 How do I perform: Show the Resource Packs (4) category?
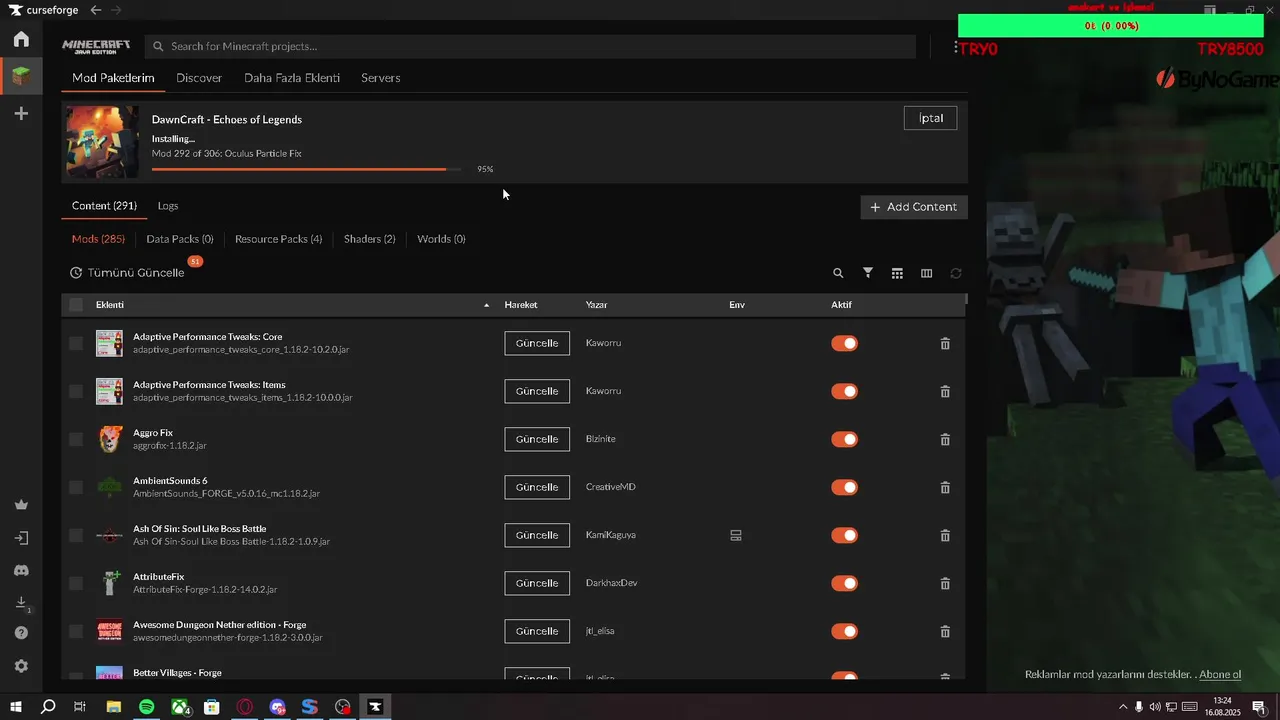pos(278,239)
